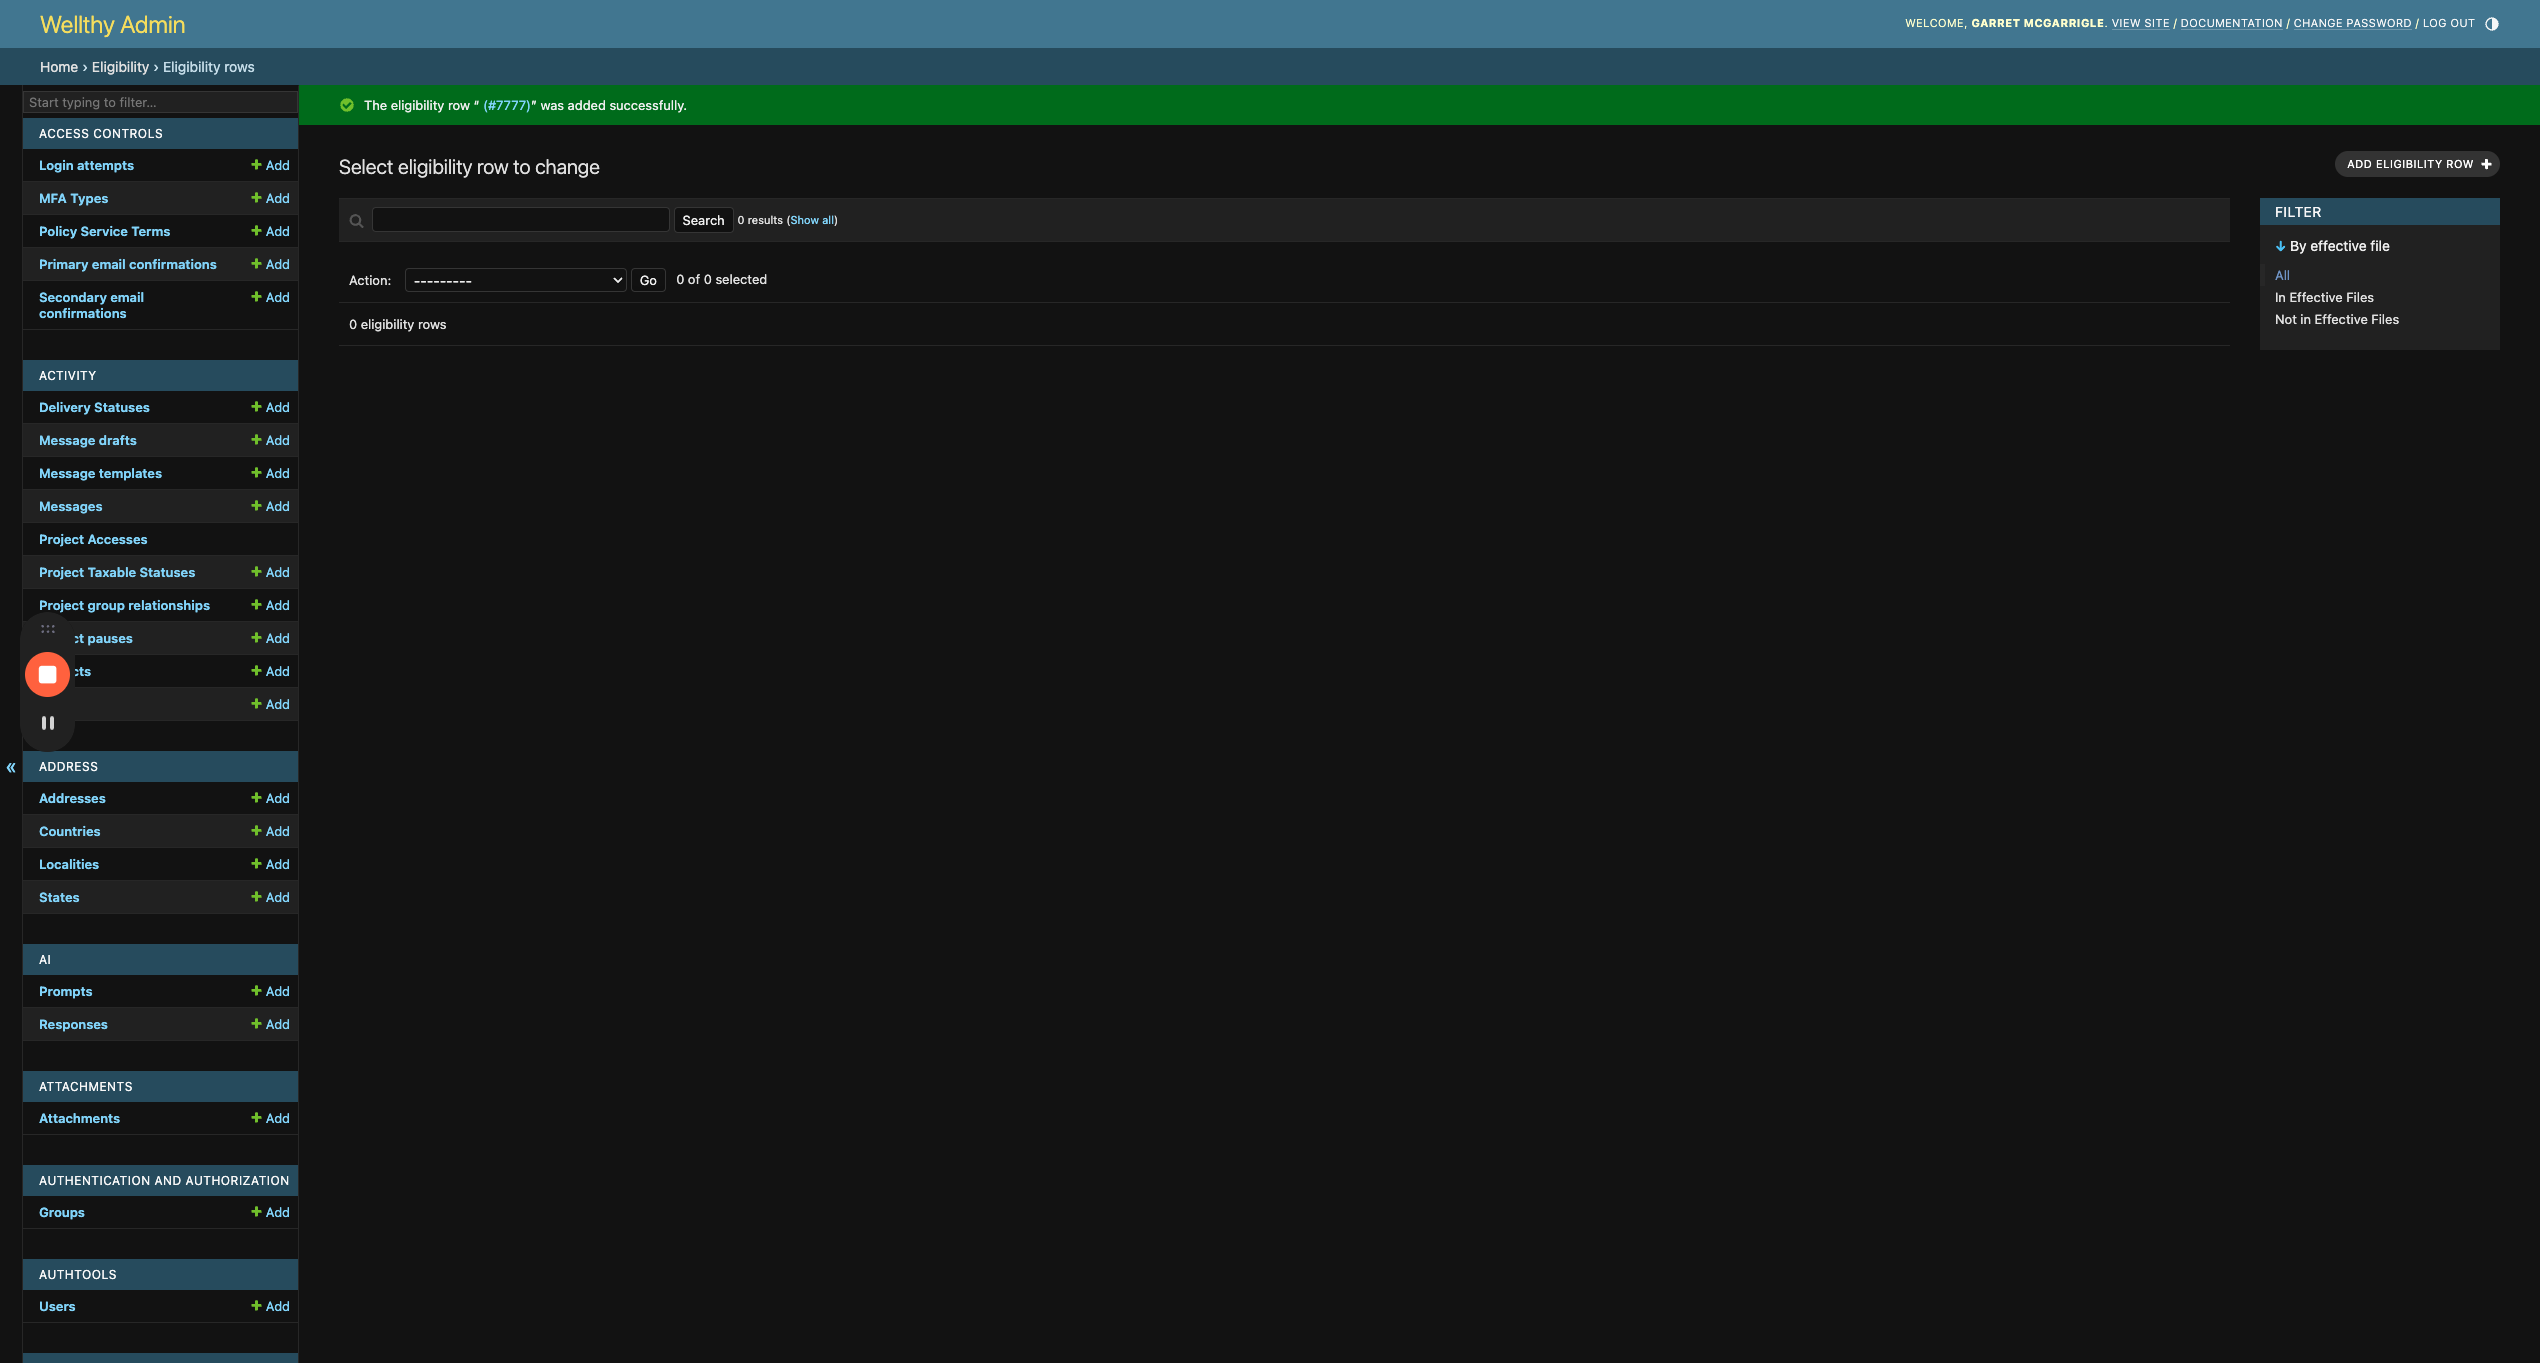Open Eligibility in the breadcrumb
Screen dimensions: 2540x1363
point(120,67)
